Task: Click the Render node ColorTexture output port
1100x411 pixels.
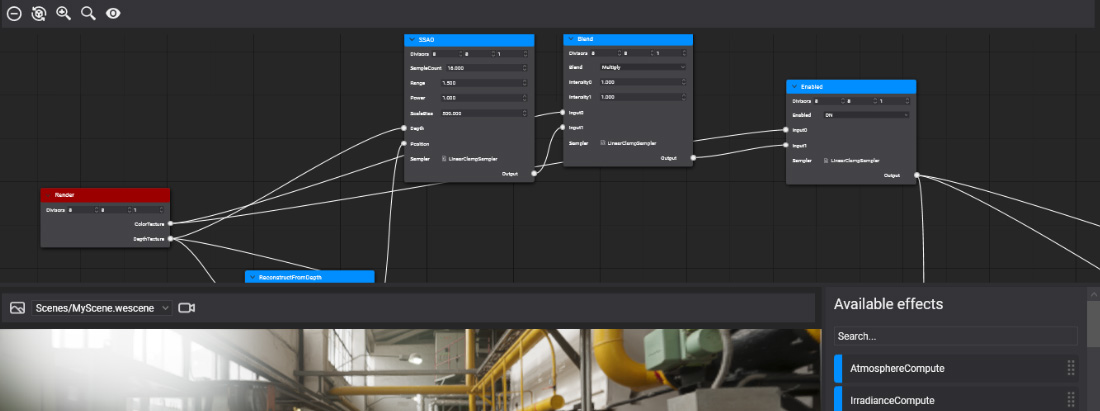Action: pos(171,224)
